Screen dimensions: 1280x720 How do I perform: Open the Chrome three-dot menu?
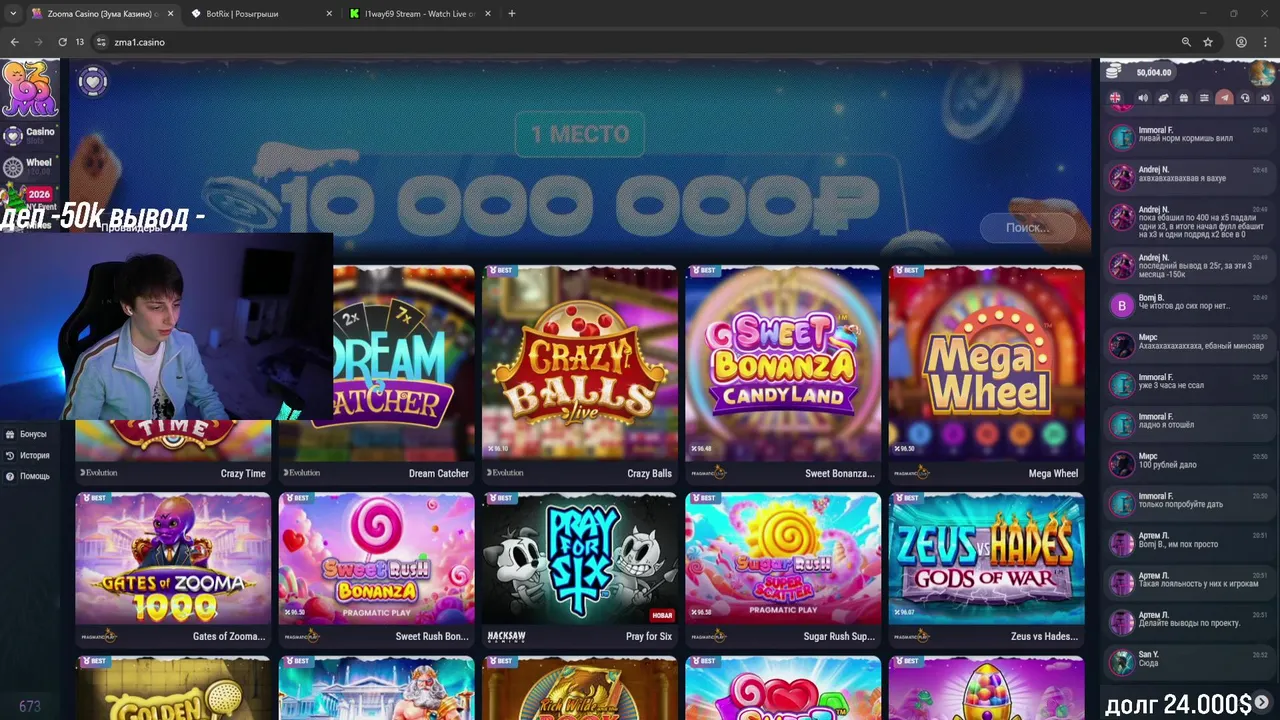(x=1266, y=42)
